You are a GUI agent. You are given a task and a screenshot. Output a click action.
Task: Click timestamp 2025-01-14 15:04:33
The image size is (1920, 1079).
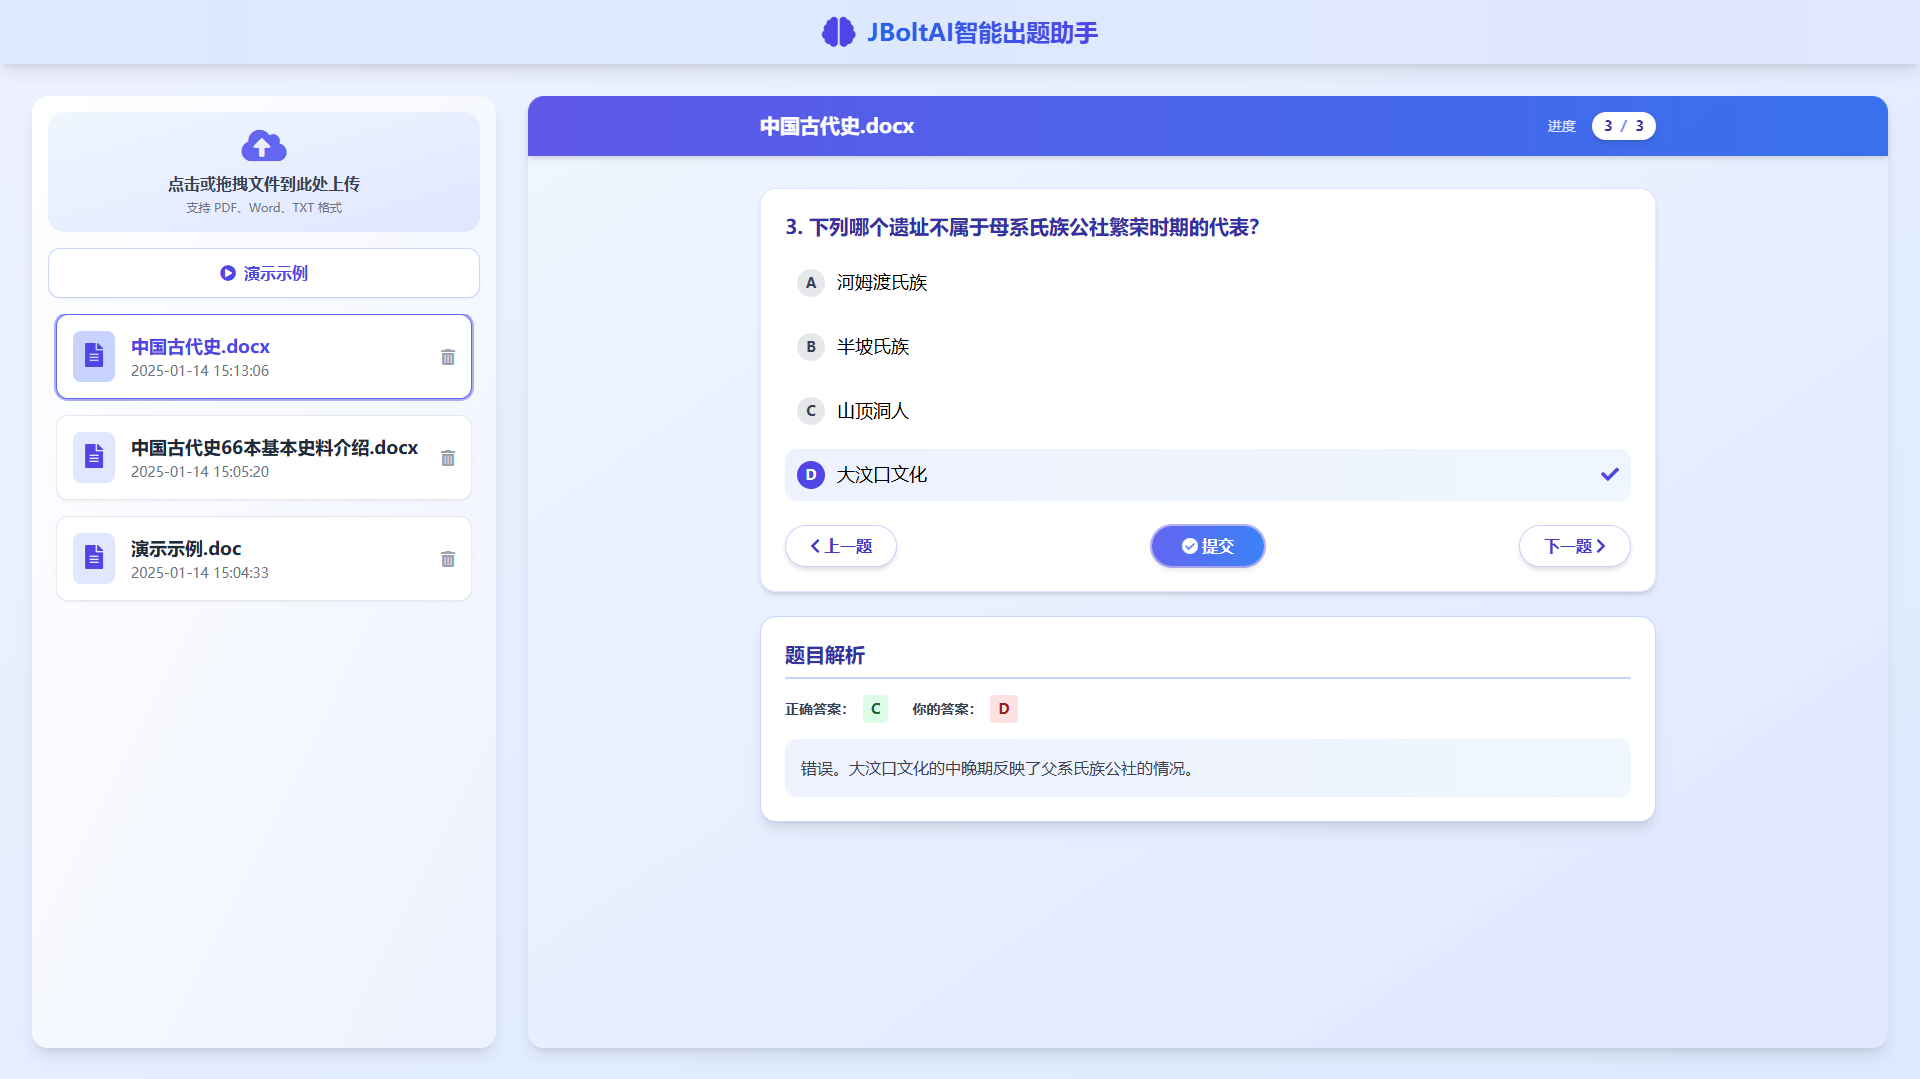click(200, 573)
